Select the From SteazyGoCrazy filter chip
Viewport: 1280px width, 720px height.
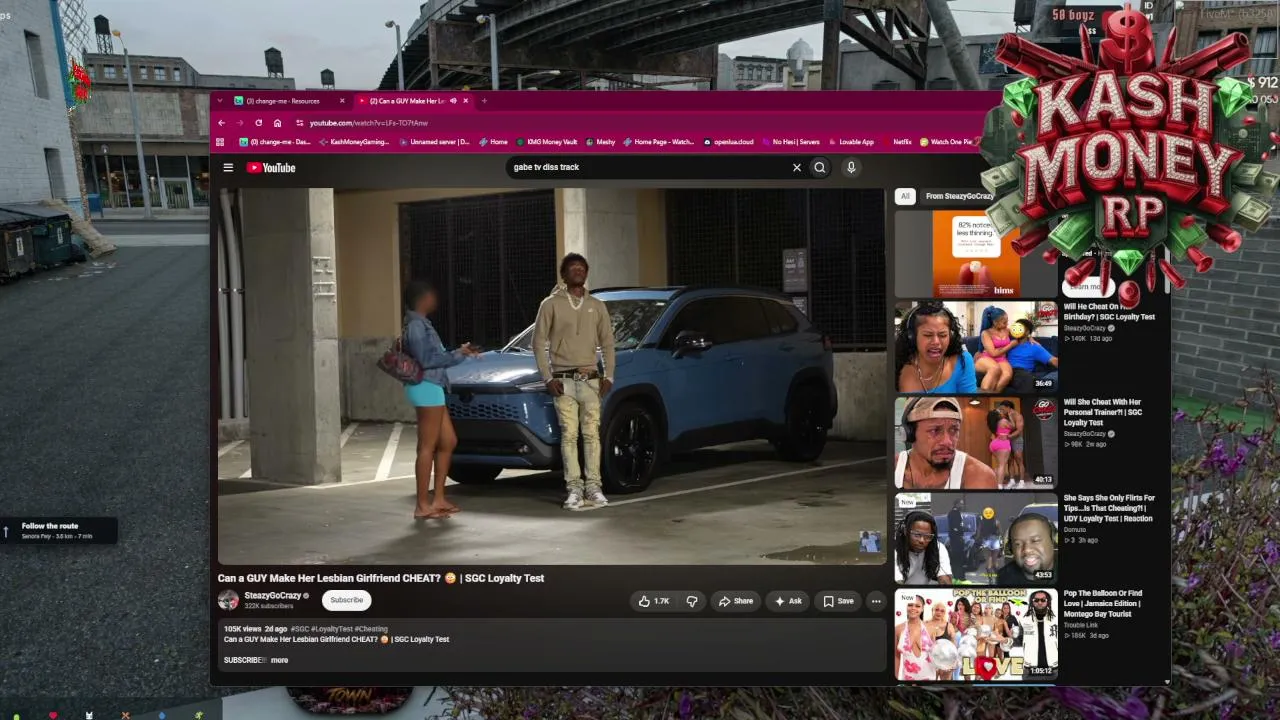tap(959, 196)
